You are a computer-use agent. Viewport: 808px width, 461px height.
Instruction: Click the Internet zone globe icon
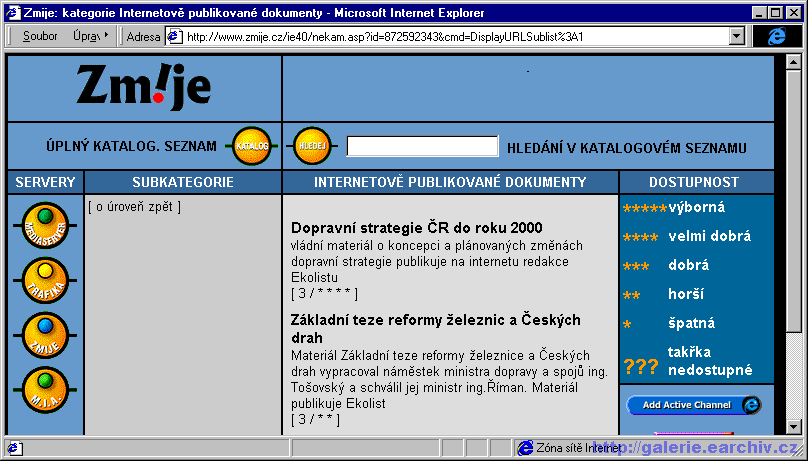[525, 448]
